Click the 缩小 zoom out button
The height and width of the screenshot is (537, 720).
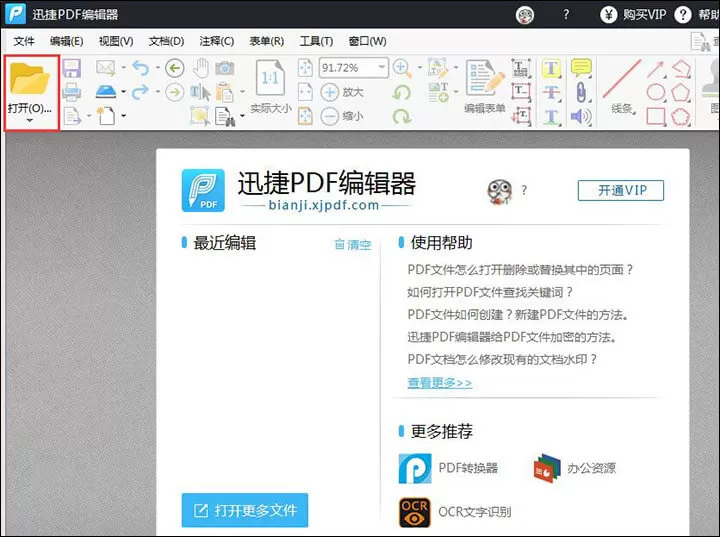click(342, 116)
